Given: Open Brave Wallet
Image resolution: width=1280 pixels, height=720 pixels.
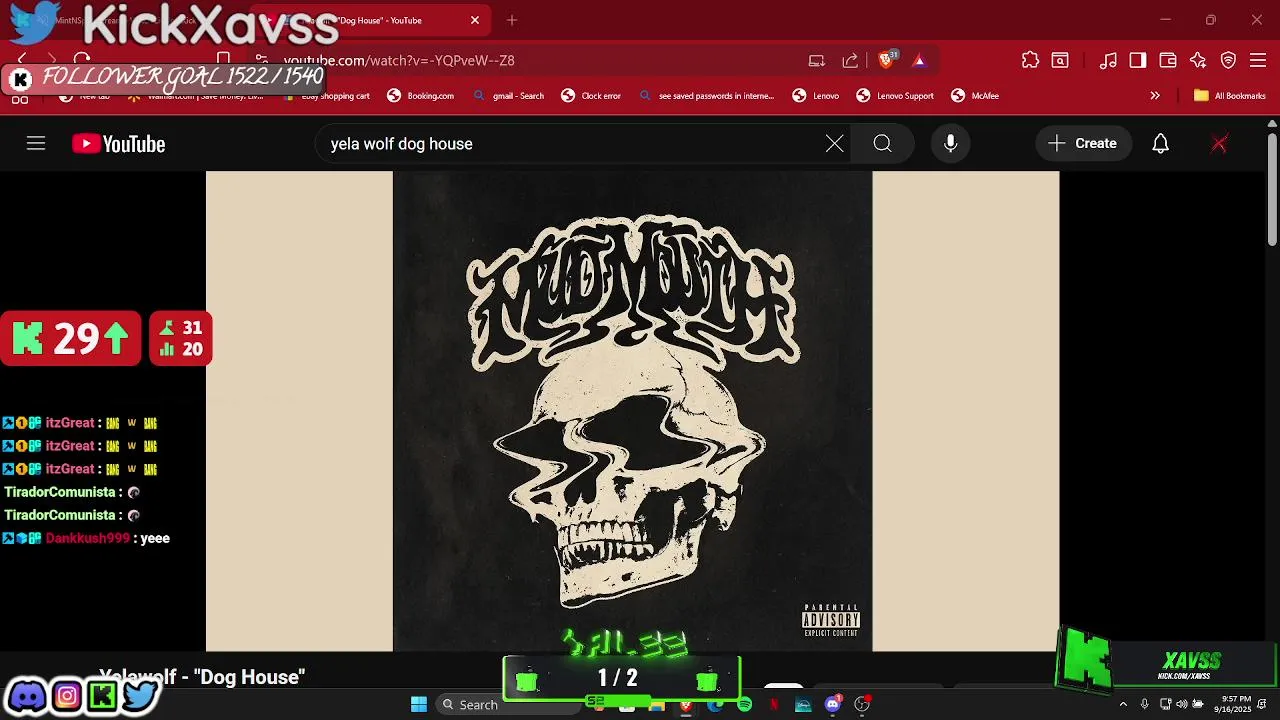Looking at the screenshot, I should pos(1168,60).
